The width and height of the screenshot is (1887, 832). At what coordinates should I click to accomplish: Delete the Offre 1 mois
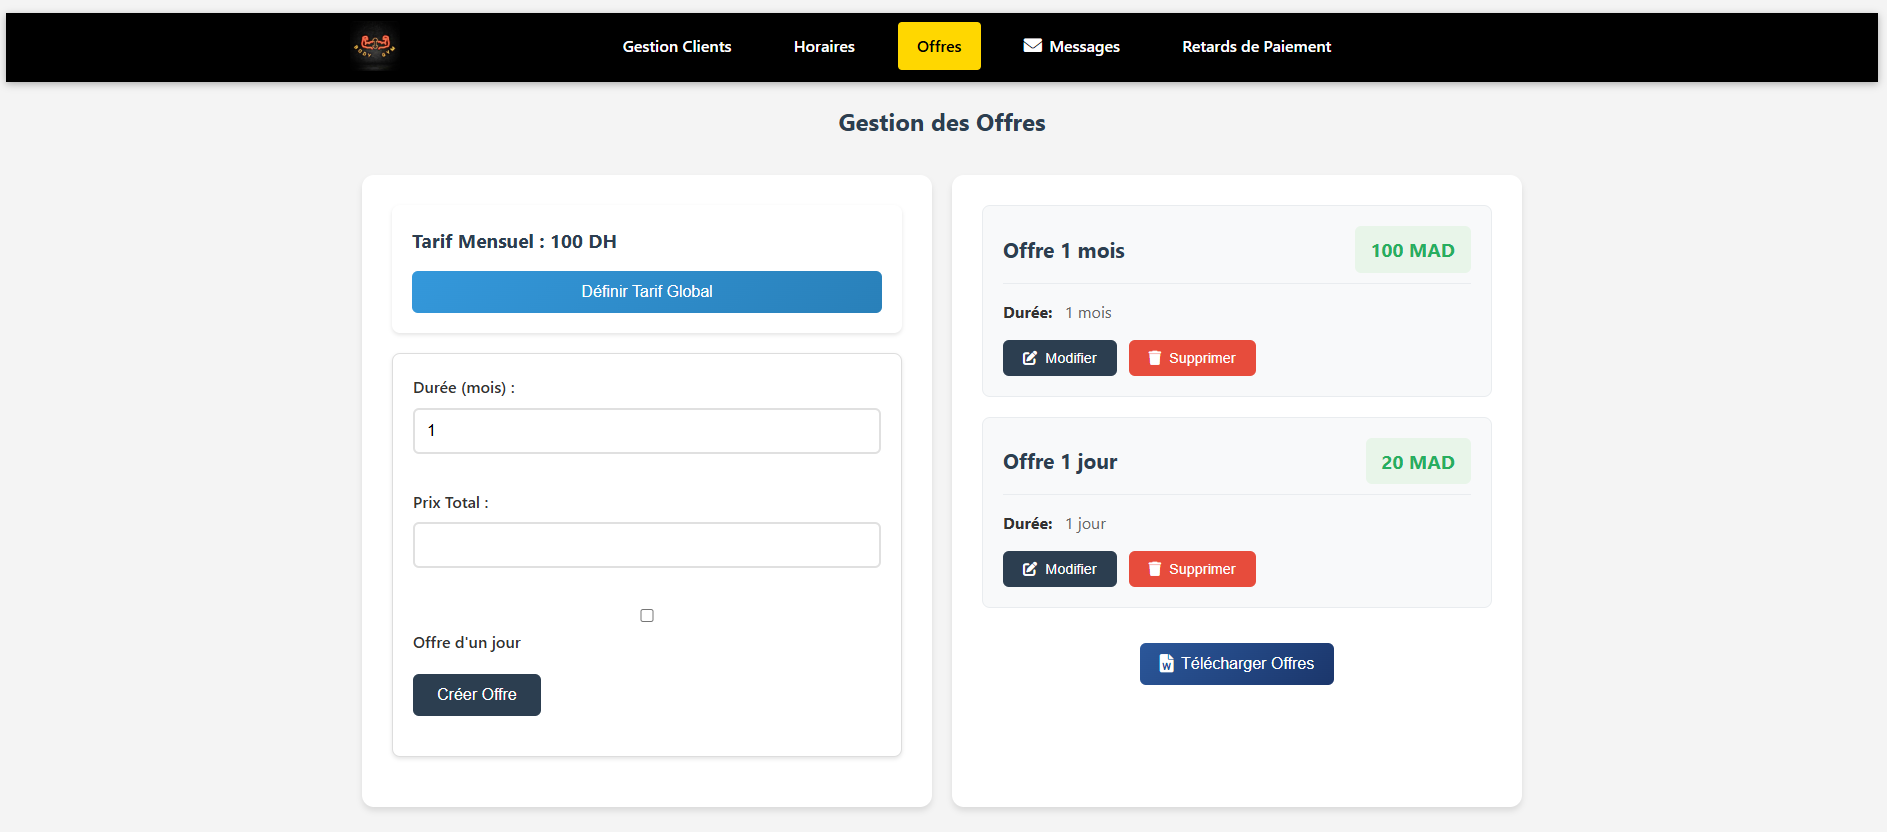tap(1192, 358)
